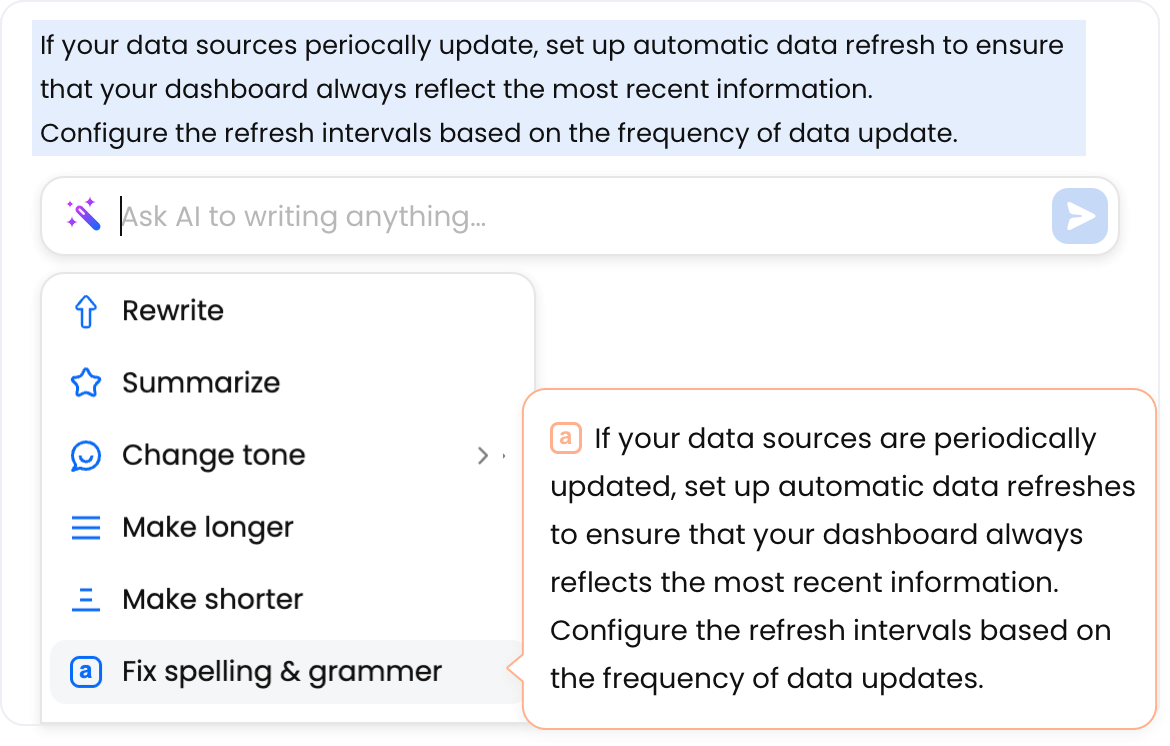Select the Make longer lines icon
Screen dimensions: 1170x746
[x=87, y=527]
